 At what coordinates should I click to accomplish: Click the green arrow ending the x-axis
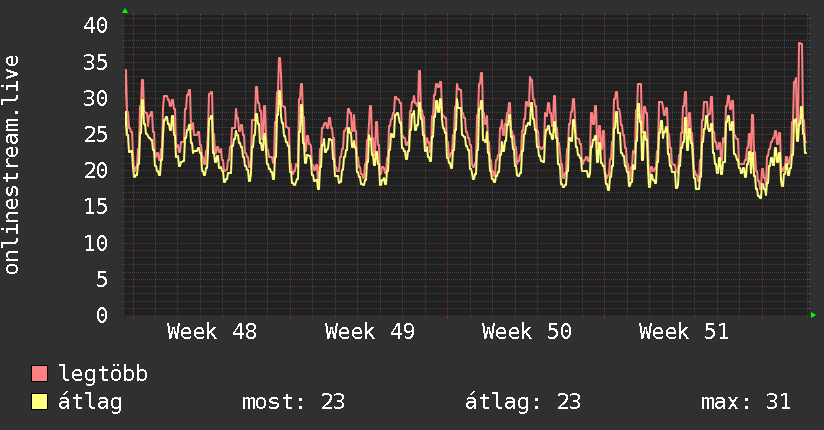(814, 315)
